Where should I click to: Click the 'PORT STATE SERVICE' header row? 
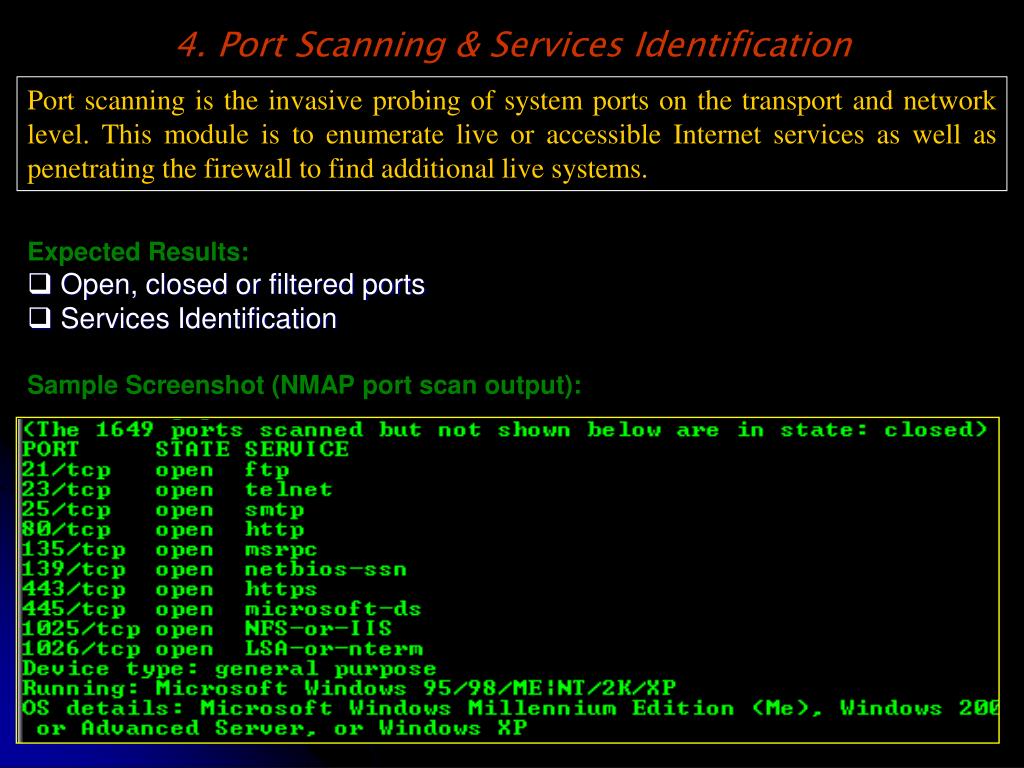pos(185,449)
